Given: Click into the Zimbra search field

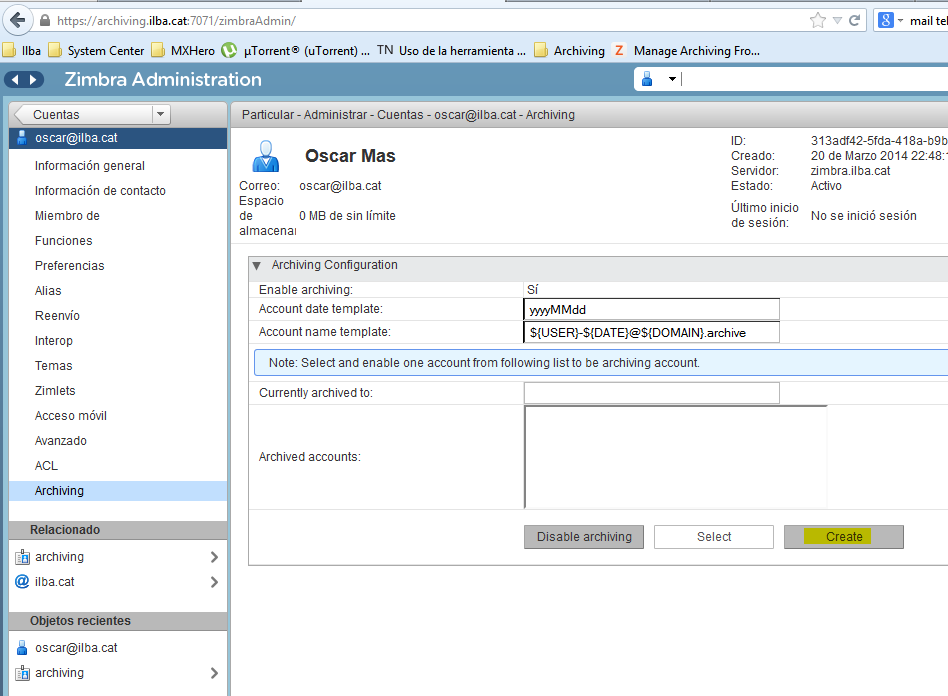Looking at the screenshot, I should click(x=813, y=79).
